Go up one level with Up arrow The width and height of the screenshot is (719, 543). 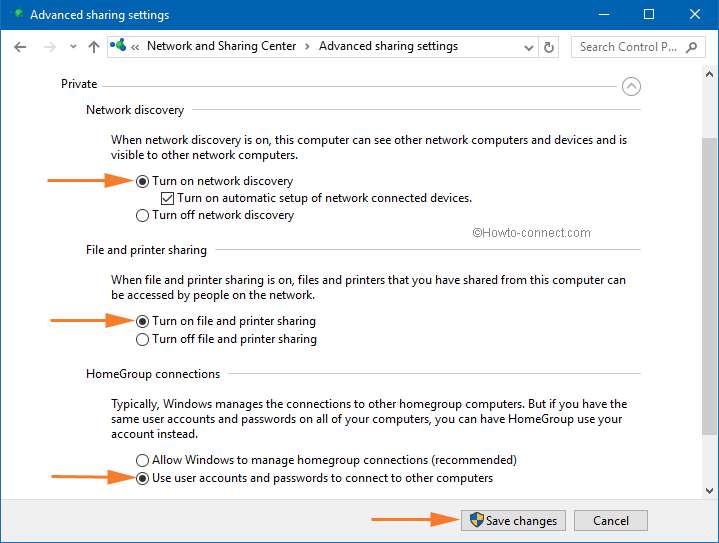click(94, 47)
